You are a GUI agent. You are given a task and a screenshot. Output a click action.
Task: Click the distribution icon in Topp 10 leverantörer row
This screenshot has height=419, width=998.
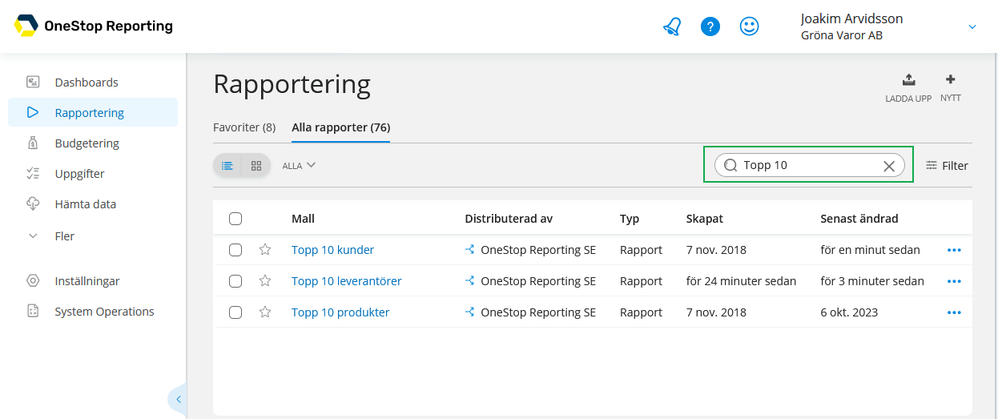[470, 281]
